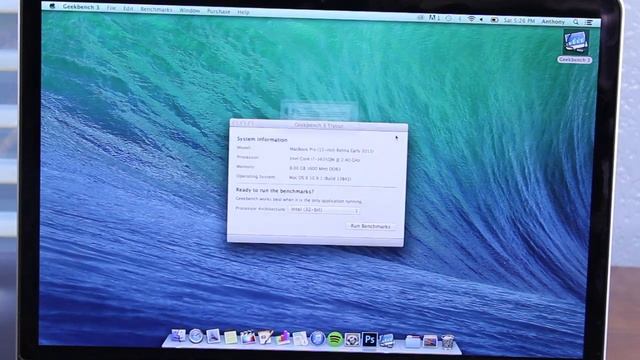The width and height of the screenshot is (640, 360).
Task: Click the 8.00 GB memory value
Action: pyautogui.click(x=315, y=168)
